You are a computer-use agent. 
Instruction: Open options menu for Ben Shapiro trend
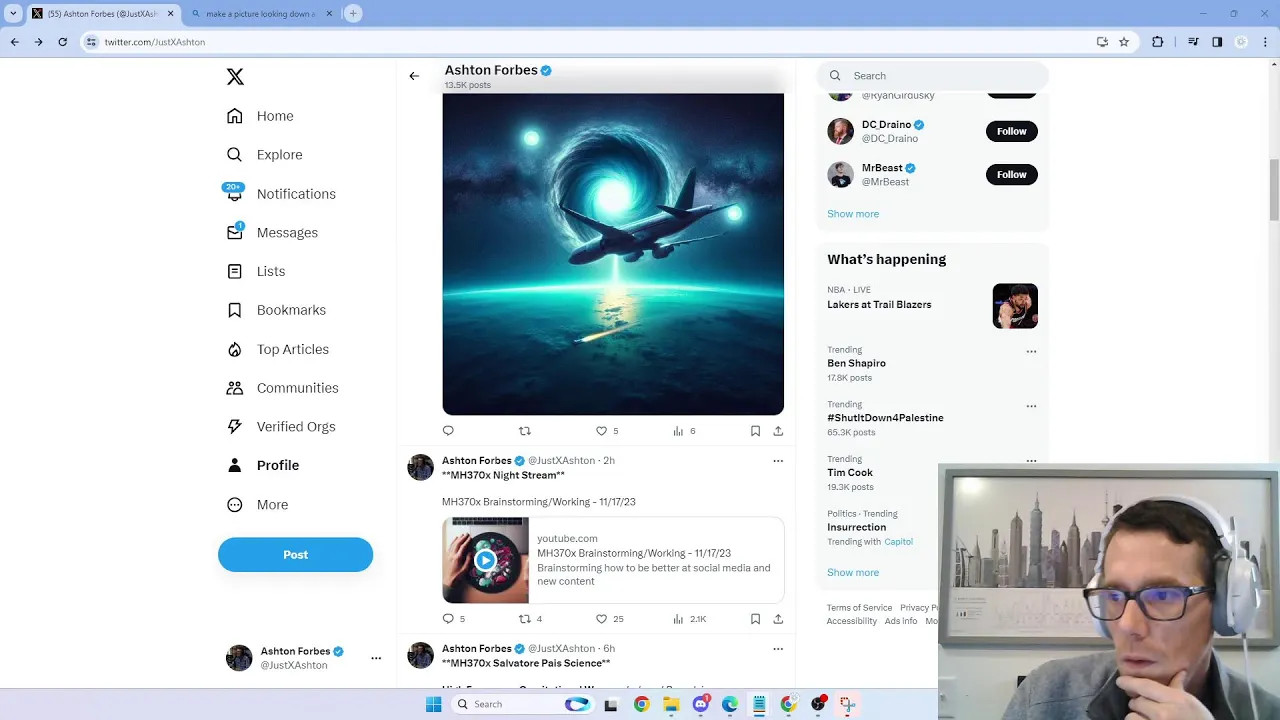click(x=1031, y=352)
